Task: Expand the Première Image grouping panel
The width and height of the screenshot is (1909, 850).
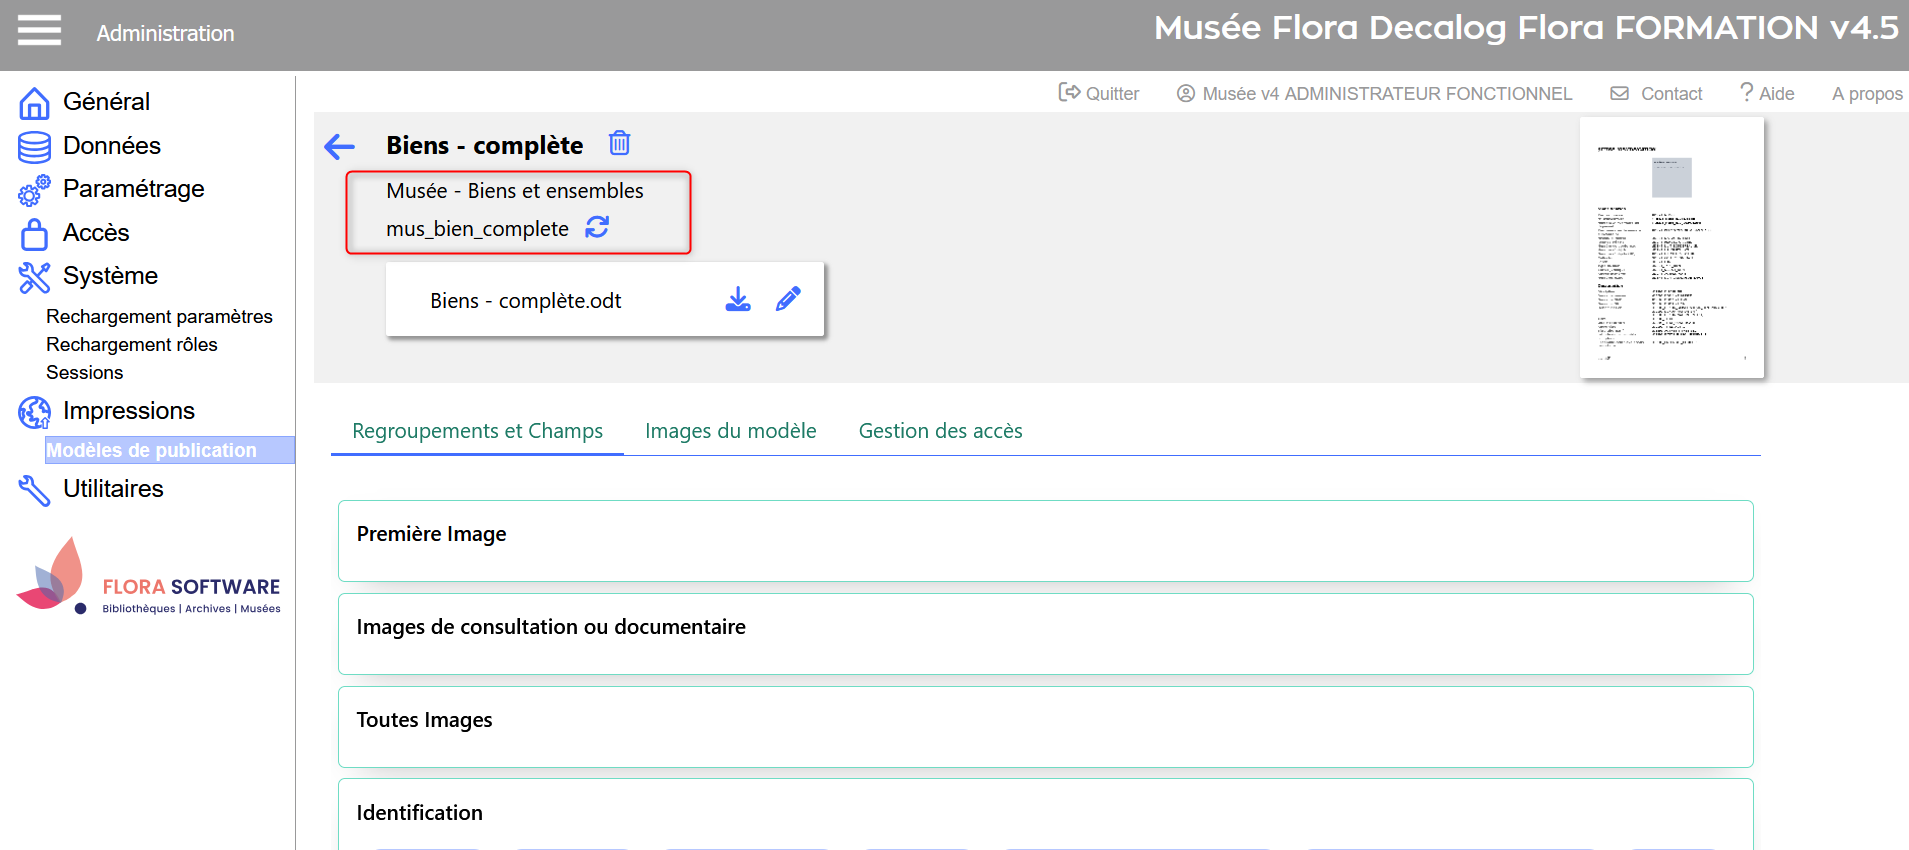Action: [1045, 540]
